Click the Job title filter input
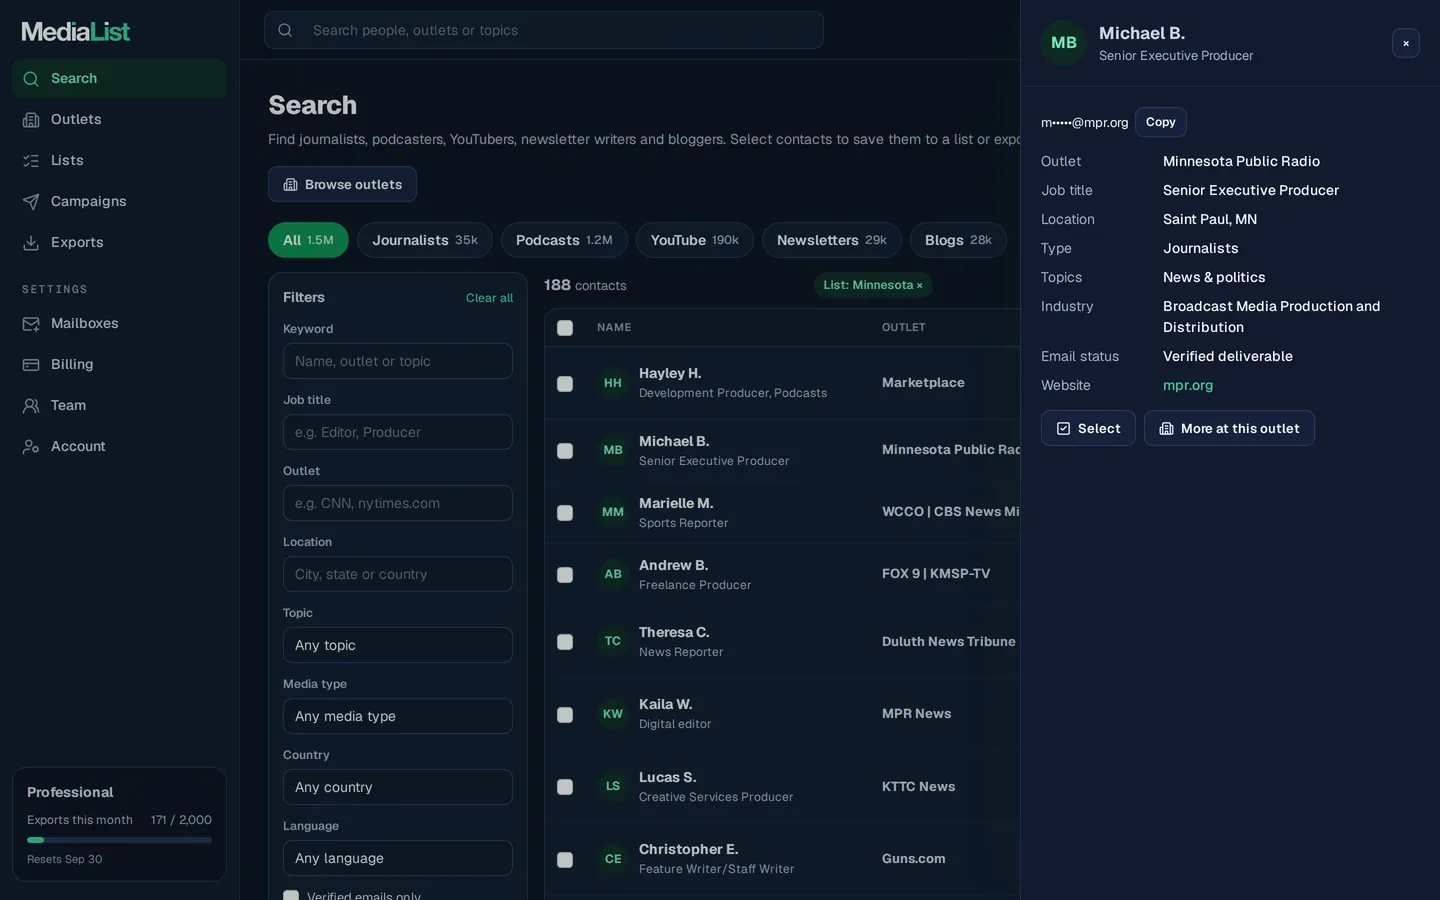This screenshot has width=1440, height=900. click(398, 432)
